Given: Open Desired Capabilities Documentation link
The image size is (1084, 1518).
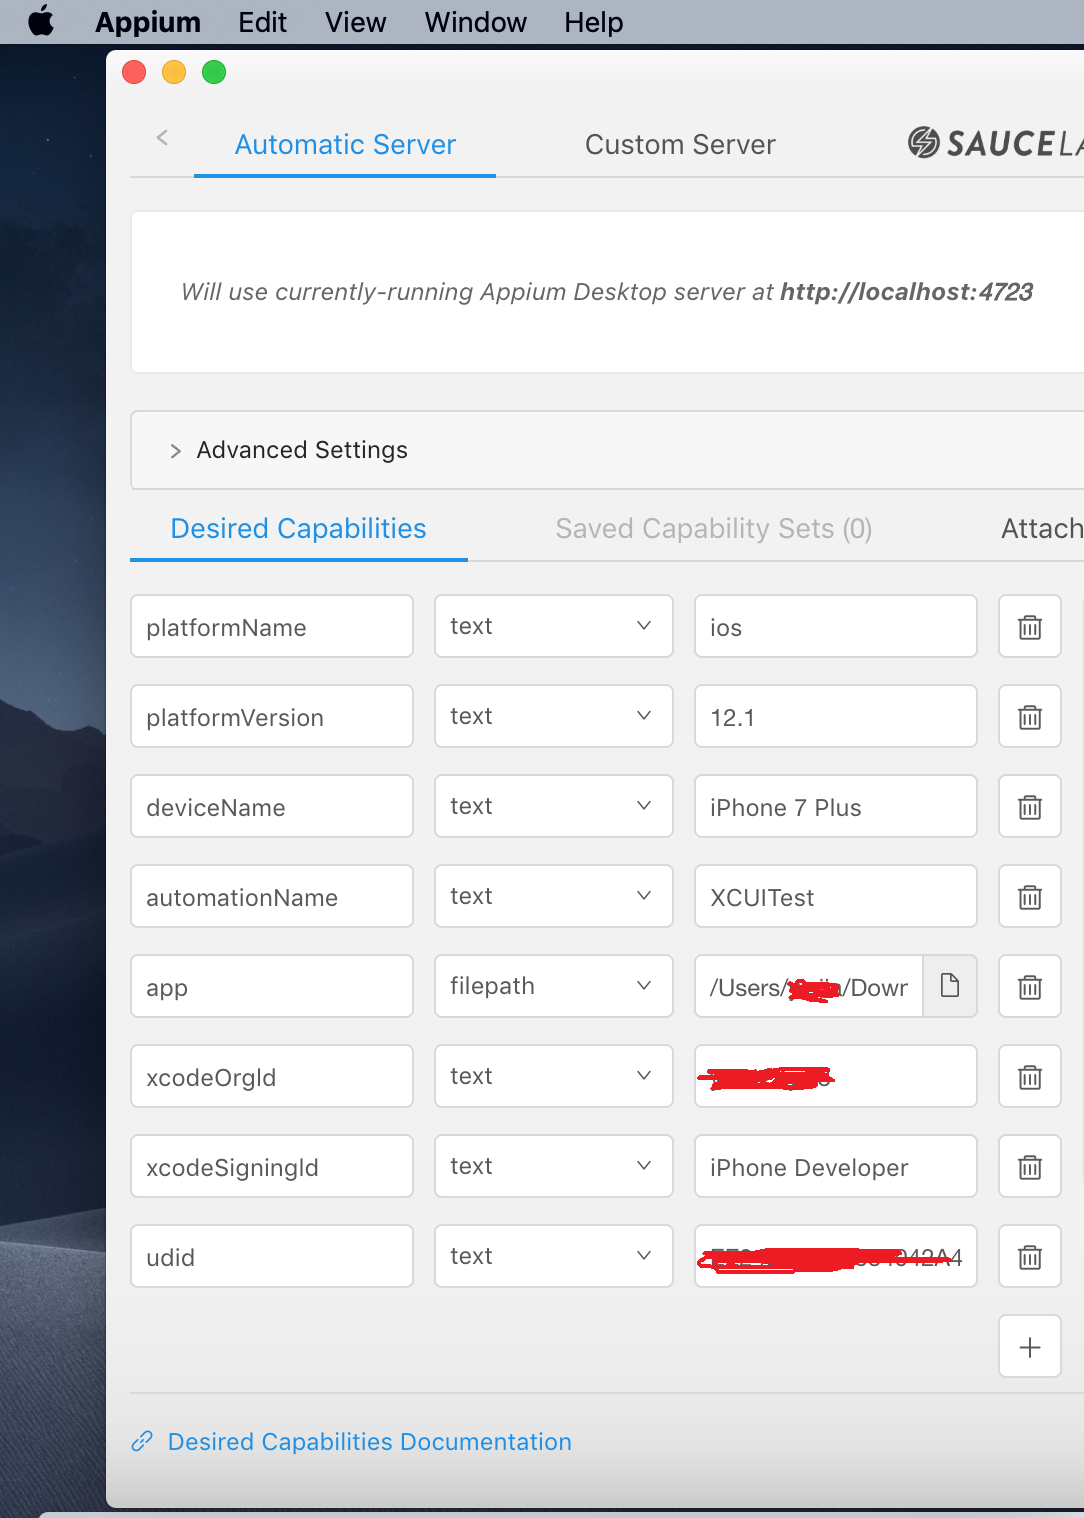Looking at the screenshot, I should click(x=369, y=1441).
